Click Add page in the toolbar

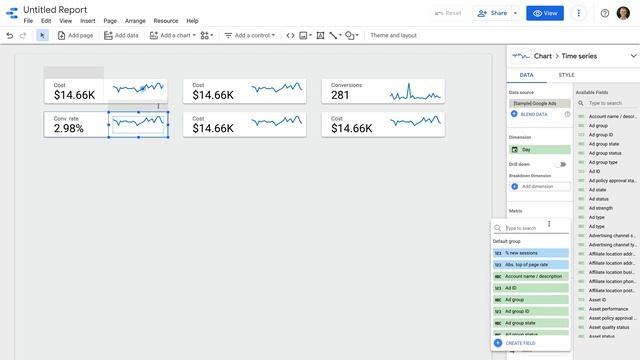pos(76,36)
